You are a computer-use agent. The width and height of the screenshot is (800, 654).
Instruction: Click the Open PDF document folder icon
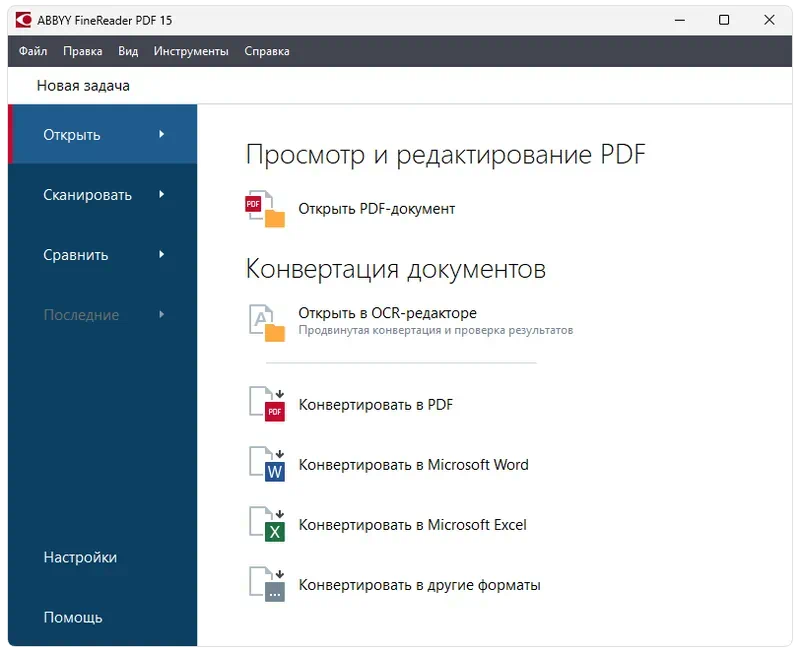tap(266, 209)
